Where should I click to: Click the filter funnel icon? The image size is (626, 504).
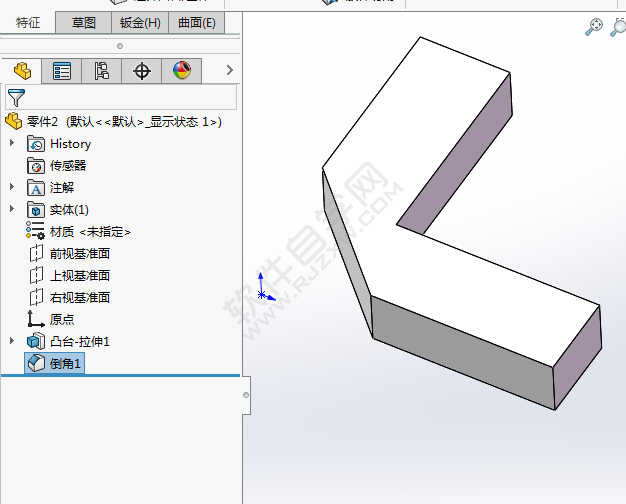click(x=16, y=97)
